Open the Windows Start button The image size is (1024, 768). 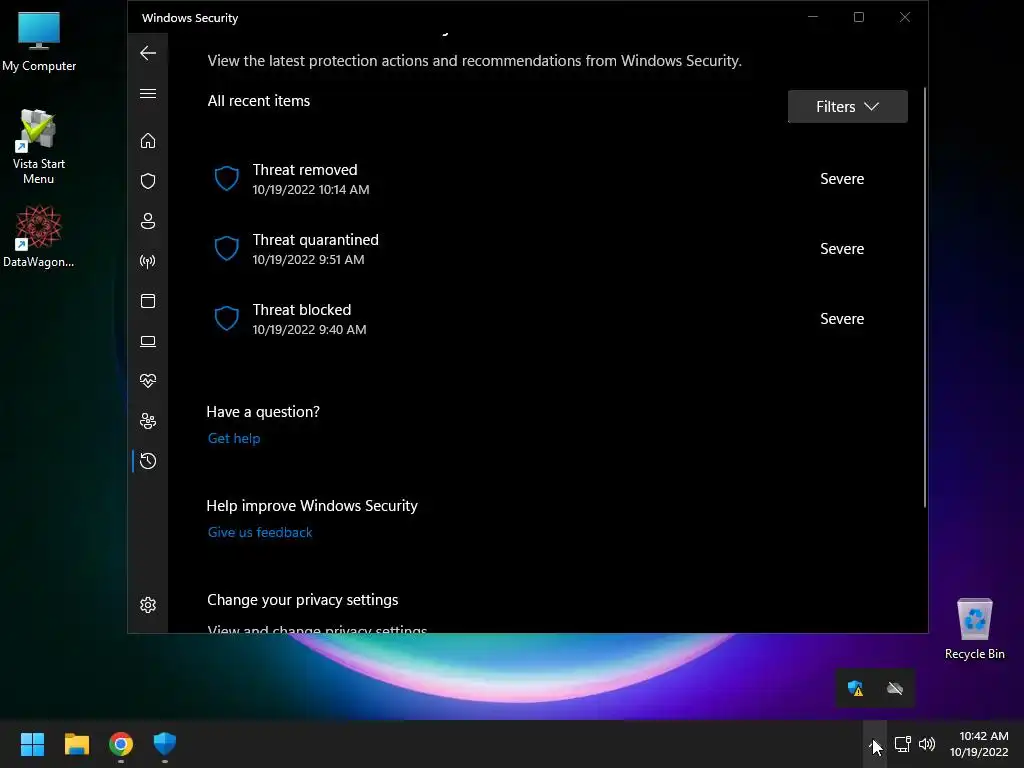(32, 744)
